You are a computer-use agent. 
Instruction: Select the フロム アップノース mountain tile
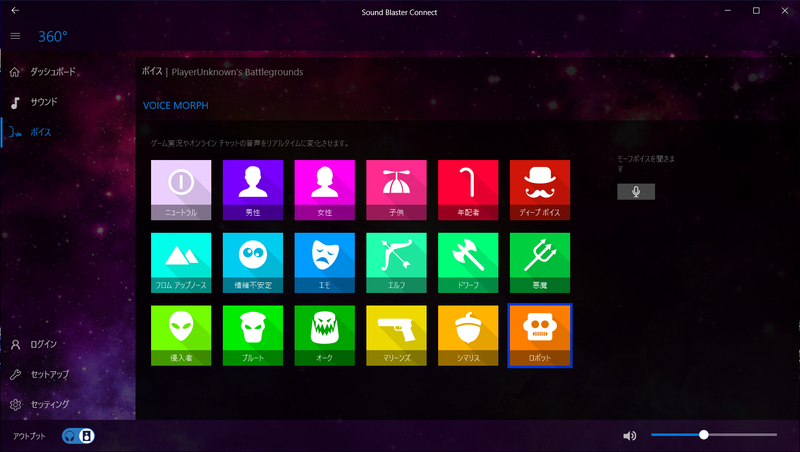pos(181,263)
